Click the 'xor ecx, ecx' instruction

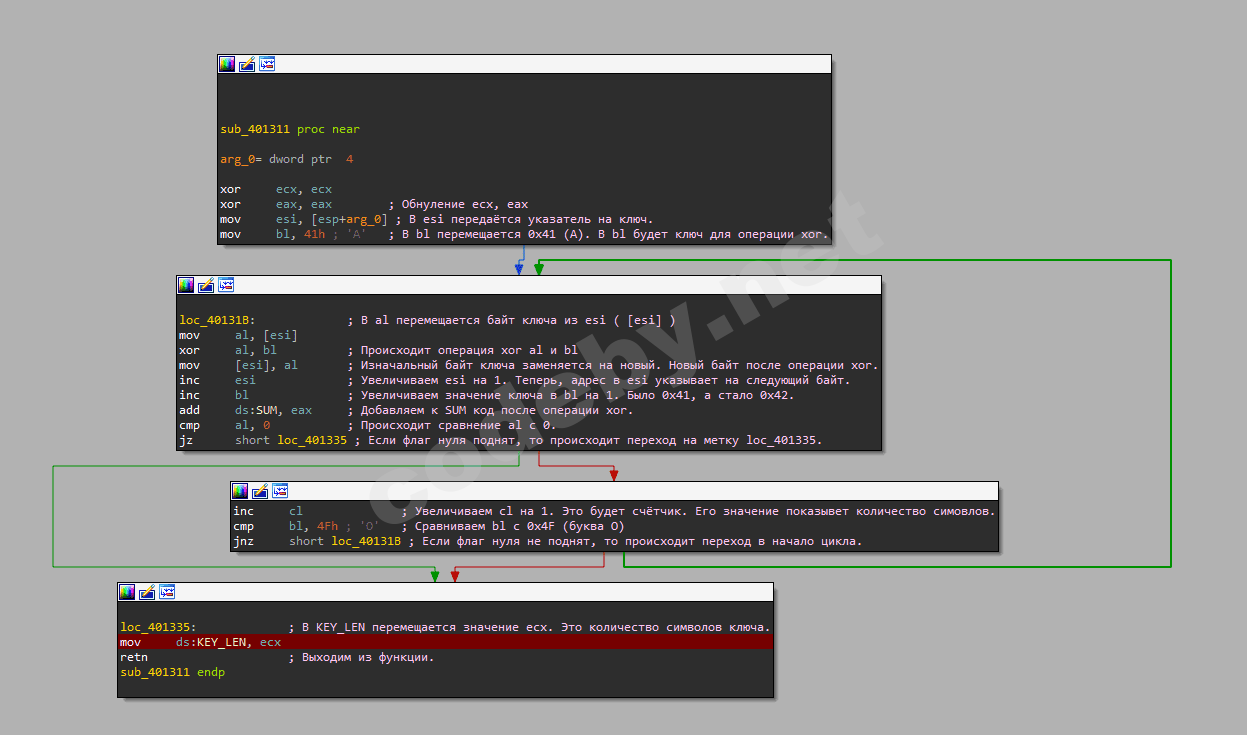[276, 189]
